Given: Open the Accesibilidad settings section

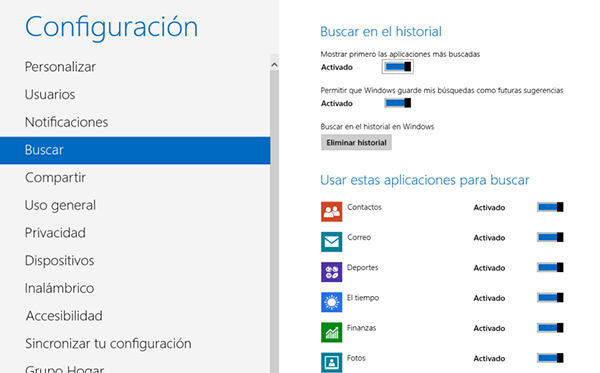Looking at the screenshot, I should click(135, 316).
